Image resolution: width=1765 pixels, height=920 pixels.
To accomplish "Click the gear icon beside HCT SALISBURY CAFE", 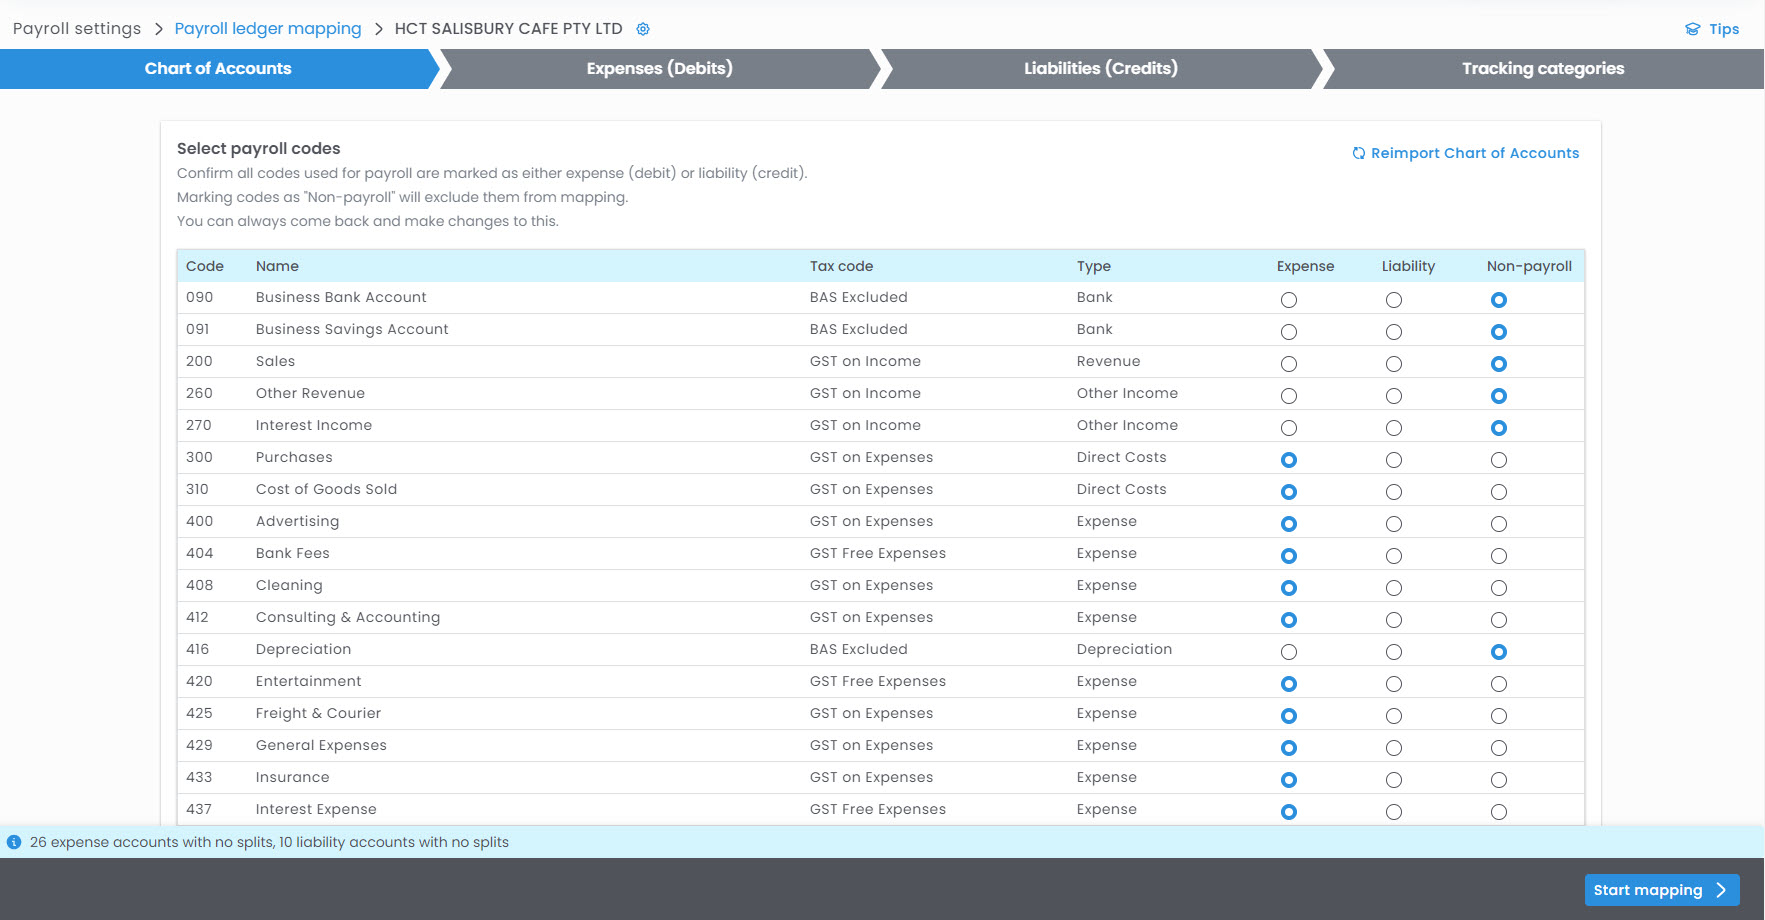I will point(643,29).
